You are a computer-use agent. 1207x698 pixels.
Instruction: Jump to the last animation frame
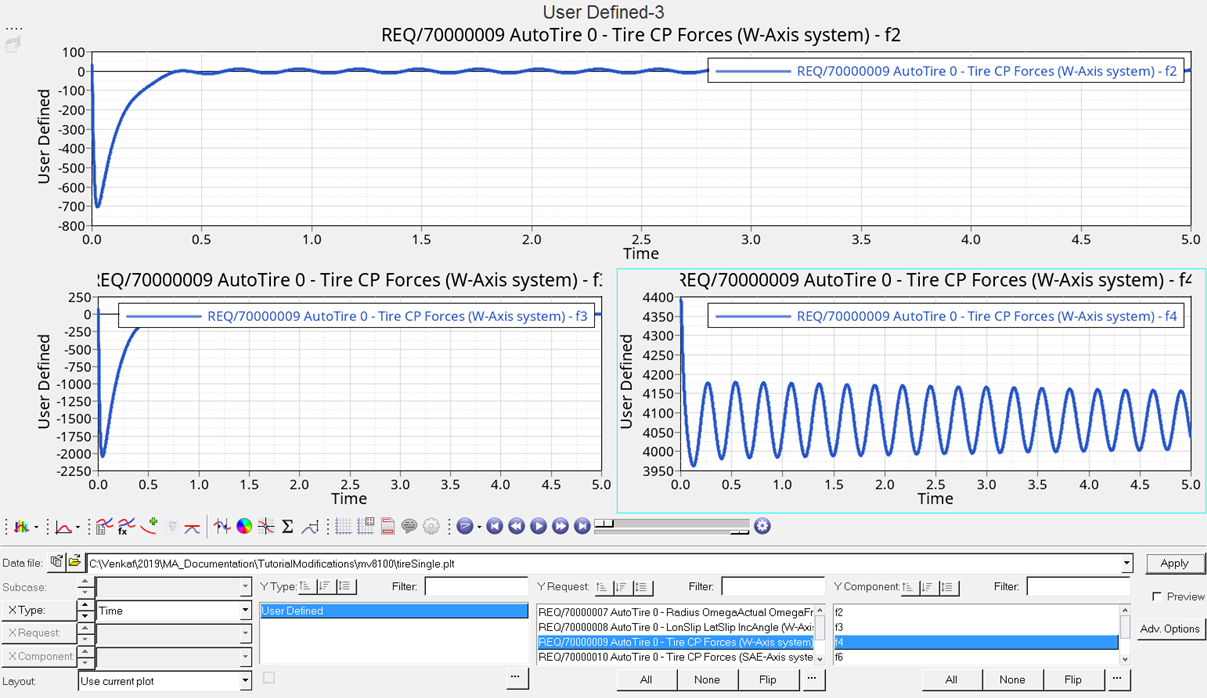point(582,526)
